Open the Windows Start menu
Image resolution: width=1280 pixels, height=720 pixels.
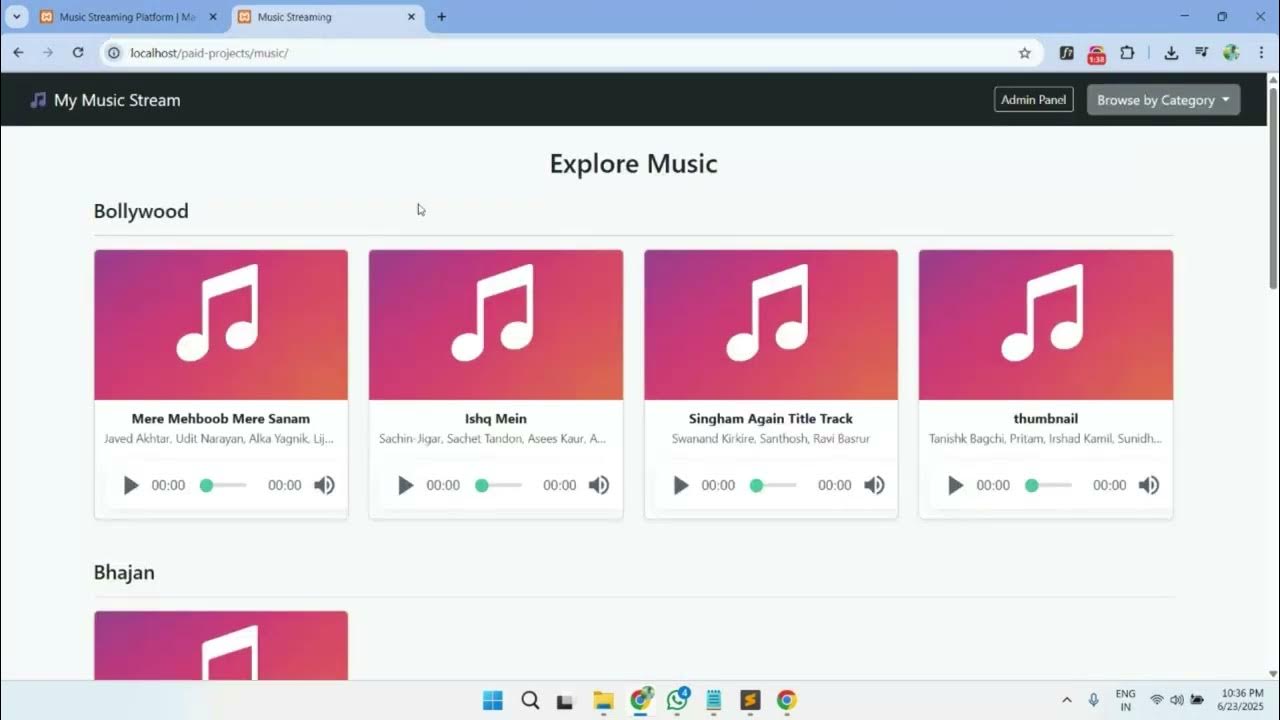pyautogui.click(x=493, y=700)
